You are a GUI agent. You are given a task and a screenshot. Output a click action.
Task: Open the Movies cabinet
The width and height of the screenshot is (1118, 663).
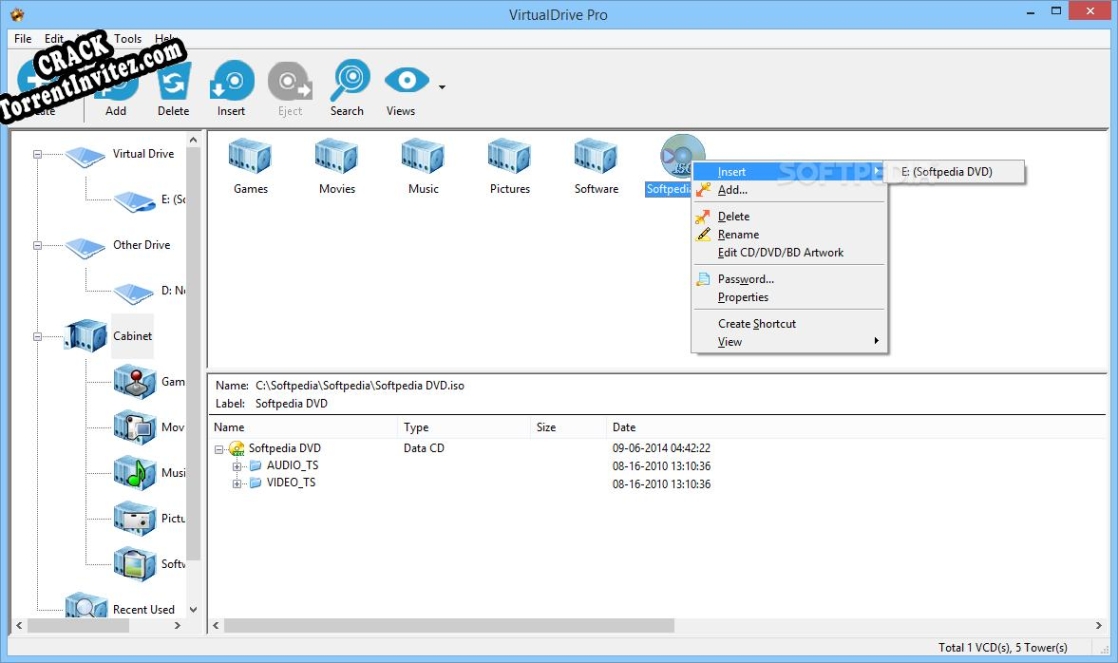click(x=335, y=160)
